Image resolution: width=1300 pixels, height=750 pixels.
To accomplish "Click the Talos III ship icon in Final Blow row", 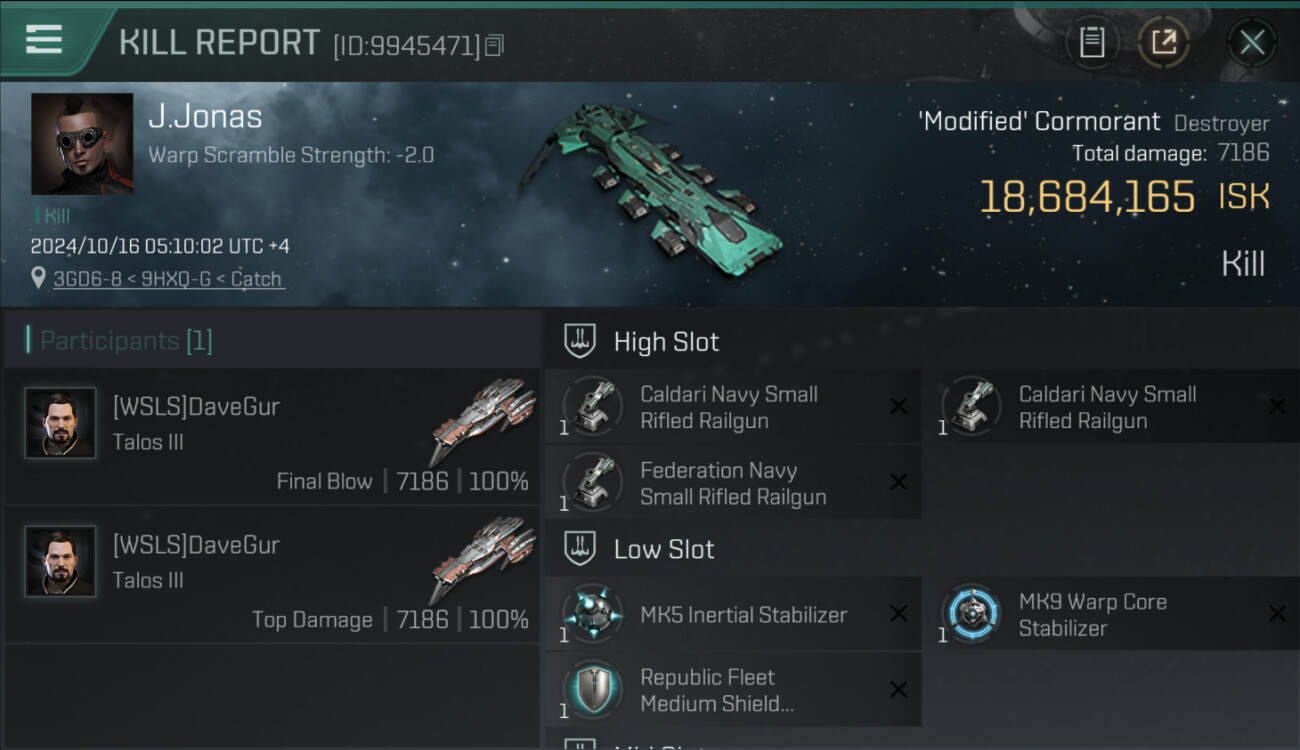I will click(x=482, y=418).
